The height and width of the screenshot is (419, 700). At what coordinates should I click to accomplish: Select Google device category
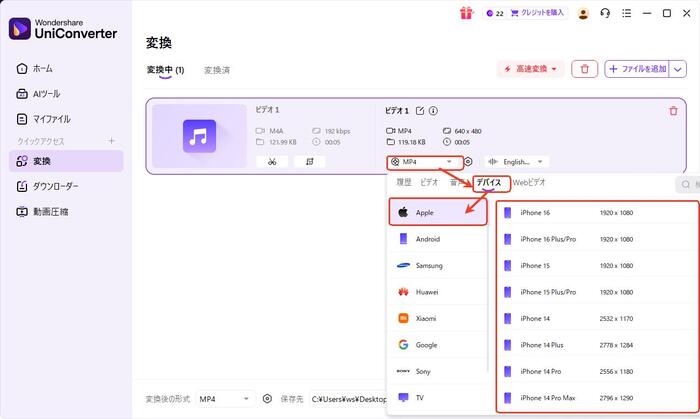(438, 344)
